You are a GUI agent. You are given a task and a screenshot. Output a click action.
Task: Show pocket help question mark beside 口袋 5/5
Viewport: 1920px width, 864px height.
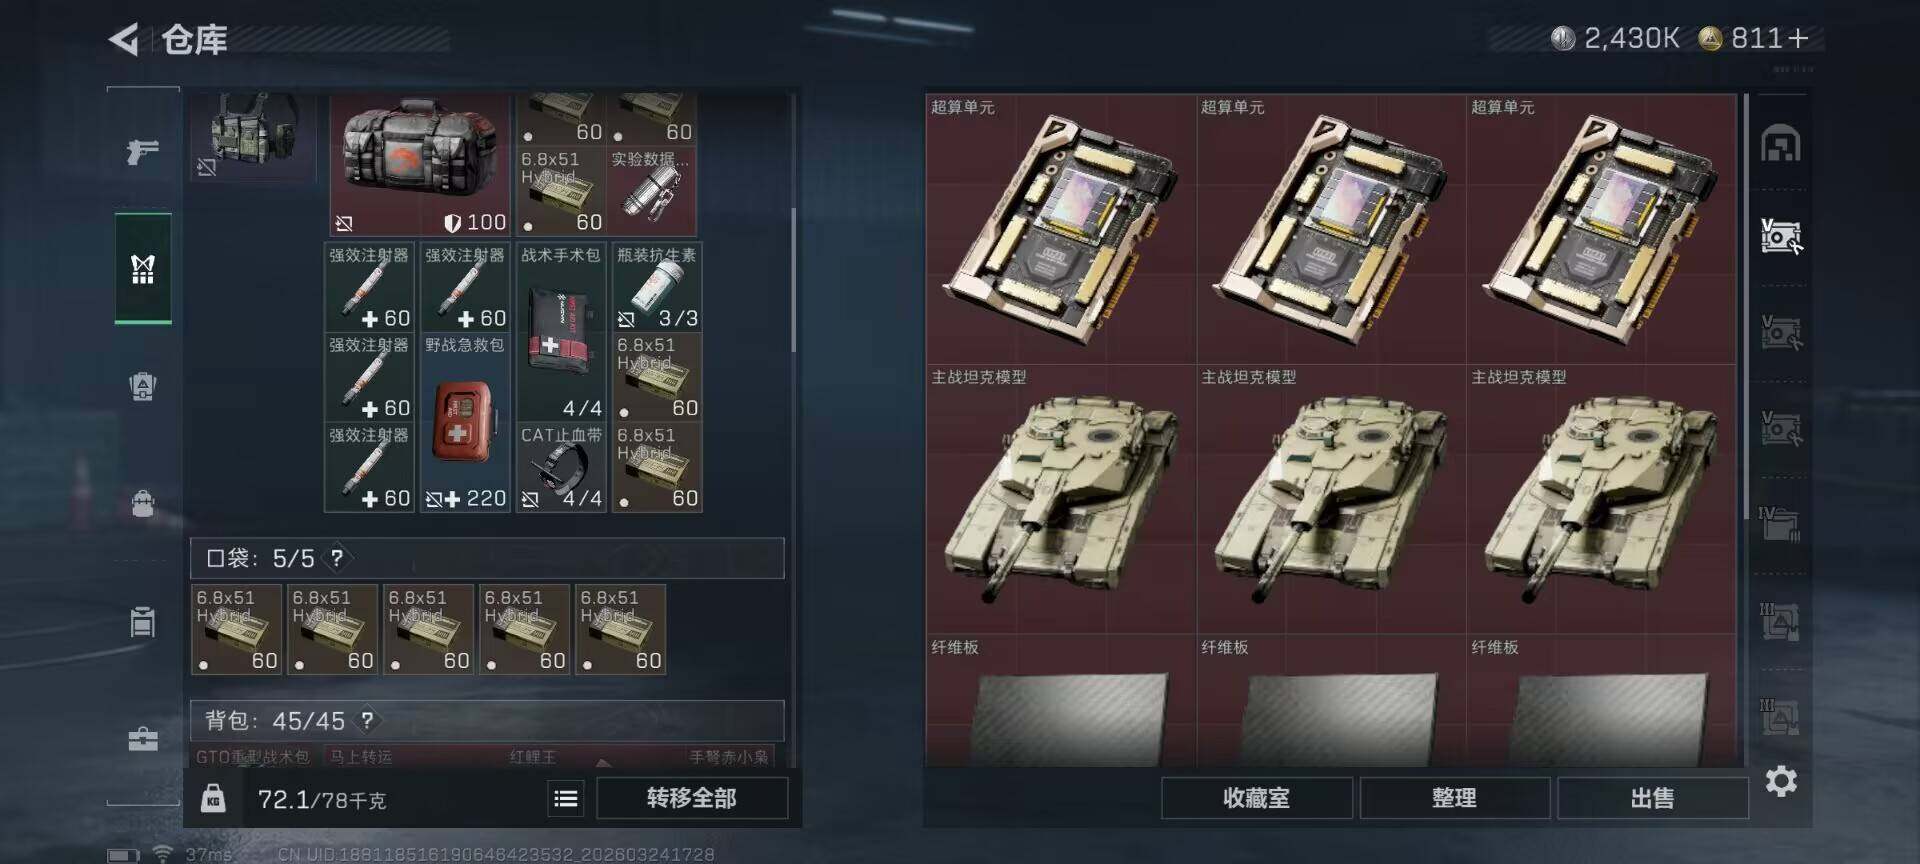point(337,558)
